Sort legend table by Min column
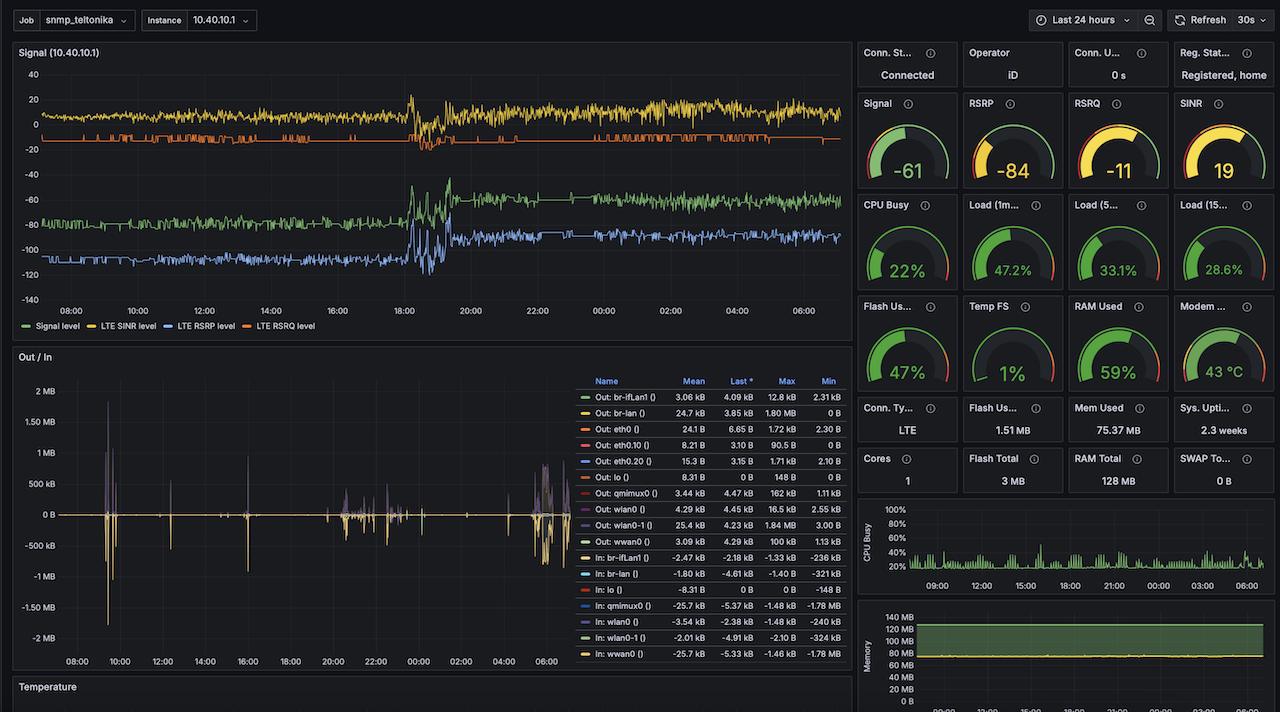1280x712 pixels. (829, 381)
